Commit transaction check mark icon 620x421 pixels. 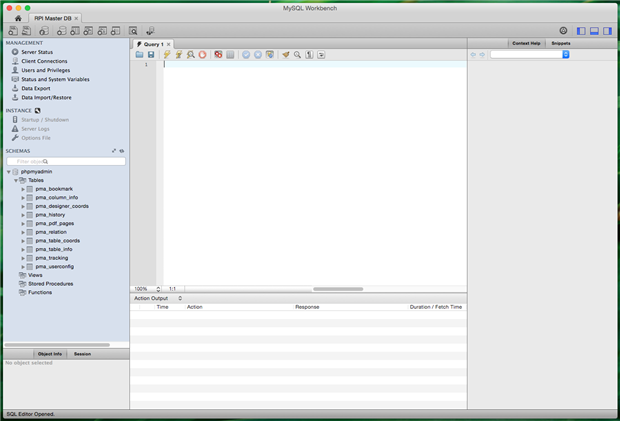246,55
